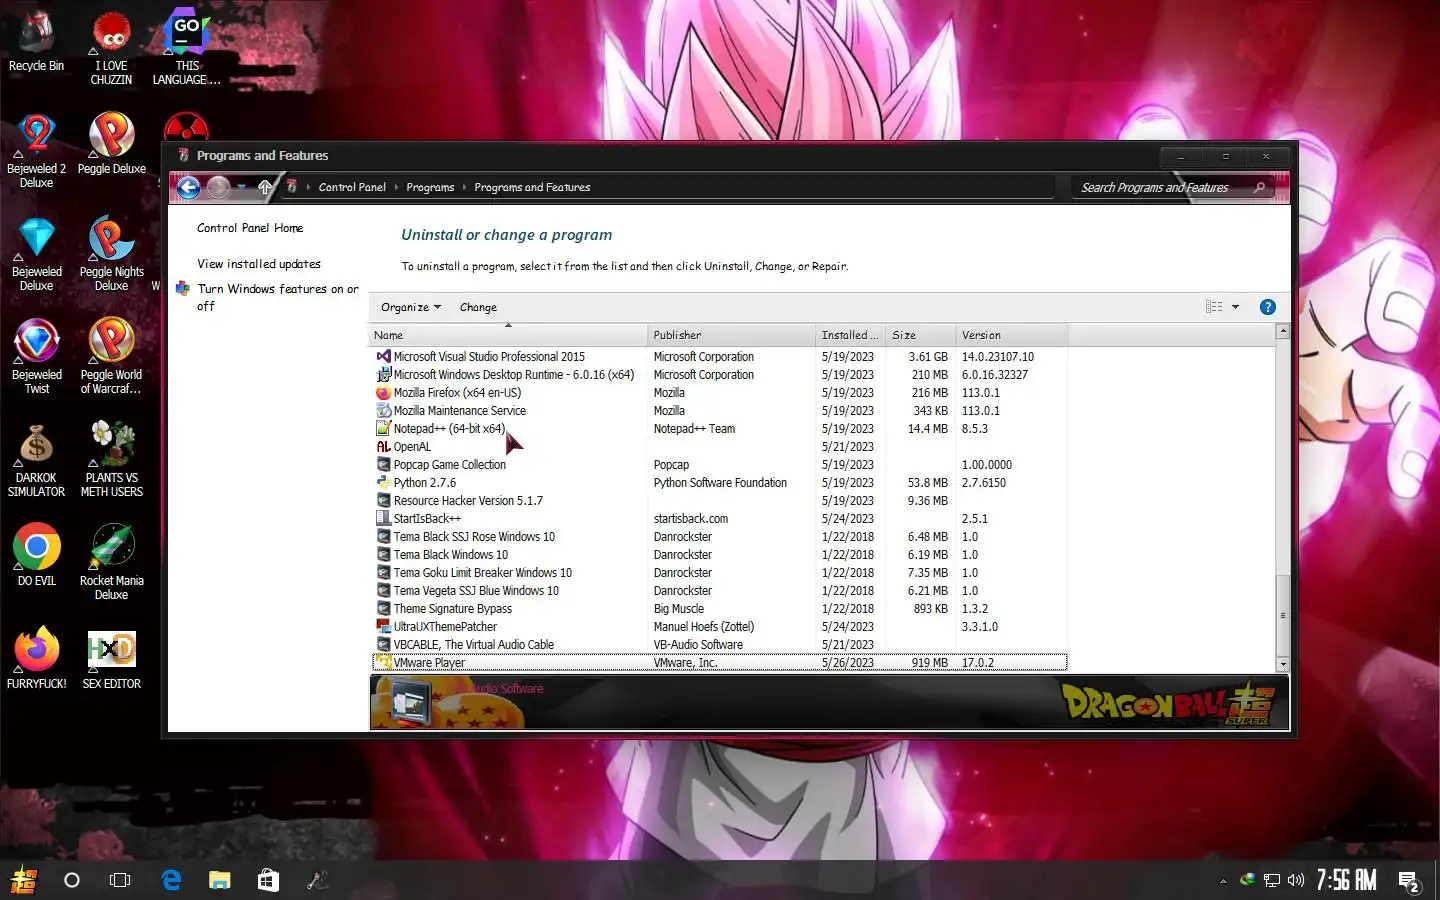This screenshot has width=1440, height=900.
Task: Open Turn Windows features on or off
Action: click(x=277, y=297)
